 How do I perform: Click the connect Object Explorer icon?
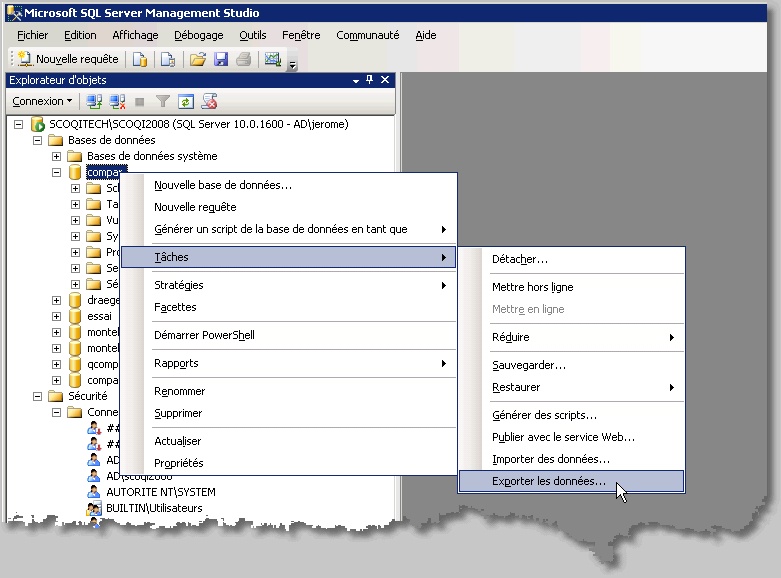(94, 102)
